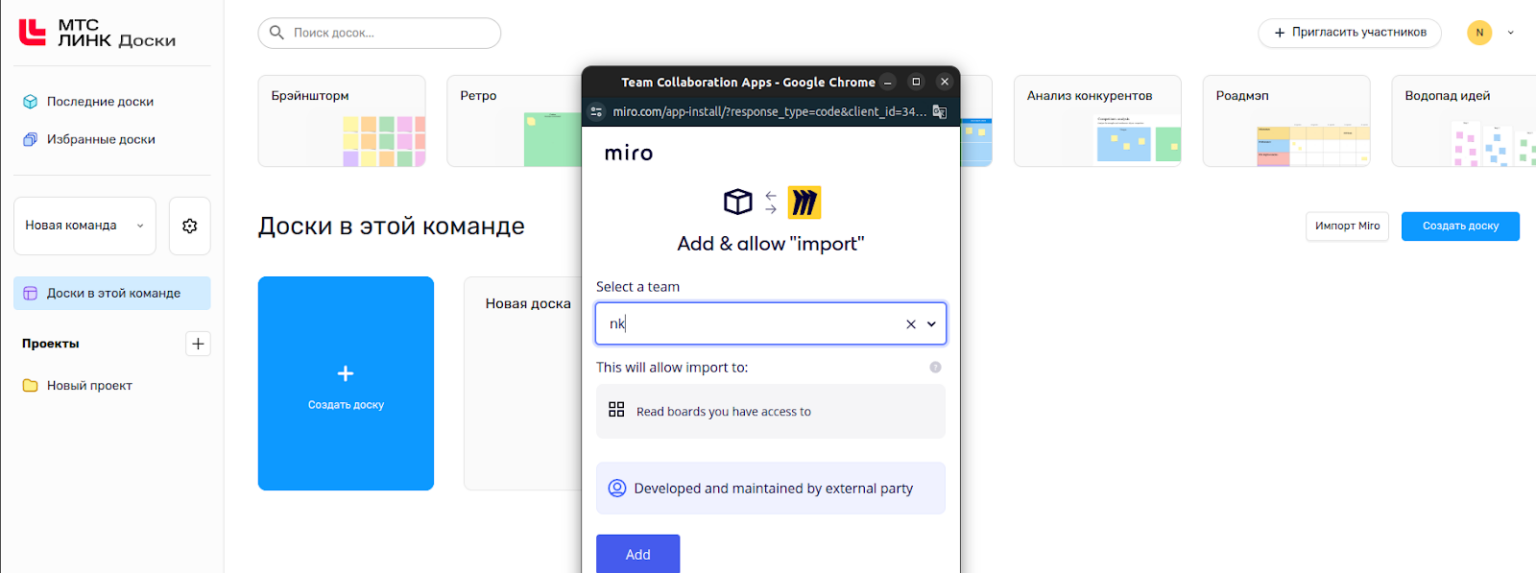This screenshot has width=1536, height=573.
Task: Click the miro.com URL address bar
Action: (768, 111)
